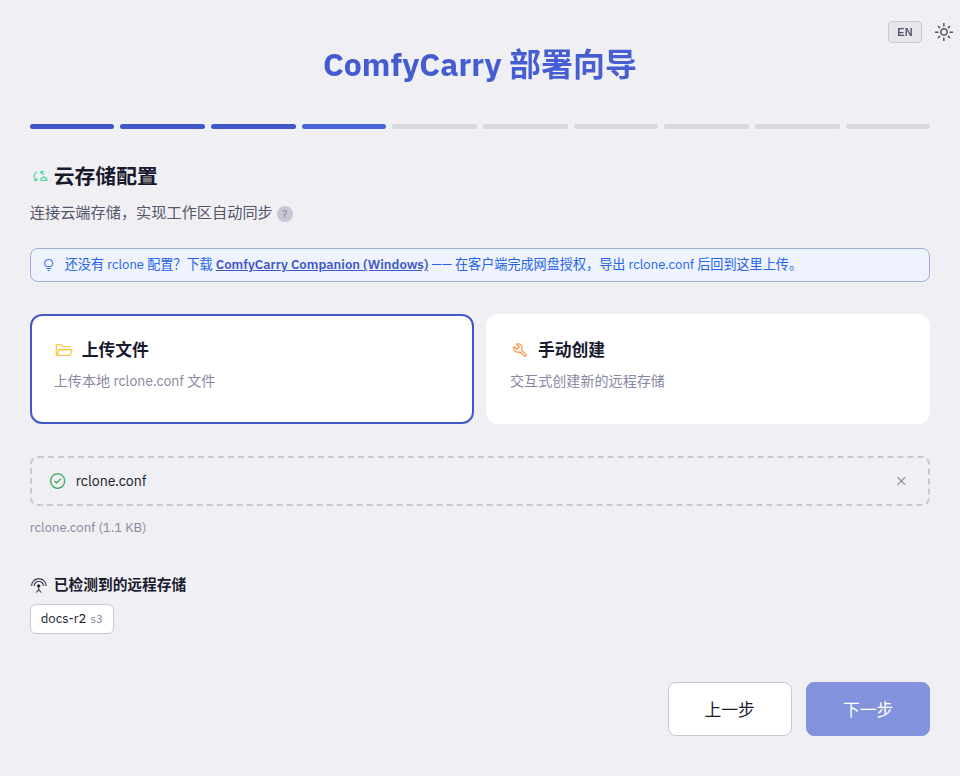Remove uploaded rclone.conf with X icon

tap(901, 481)
